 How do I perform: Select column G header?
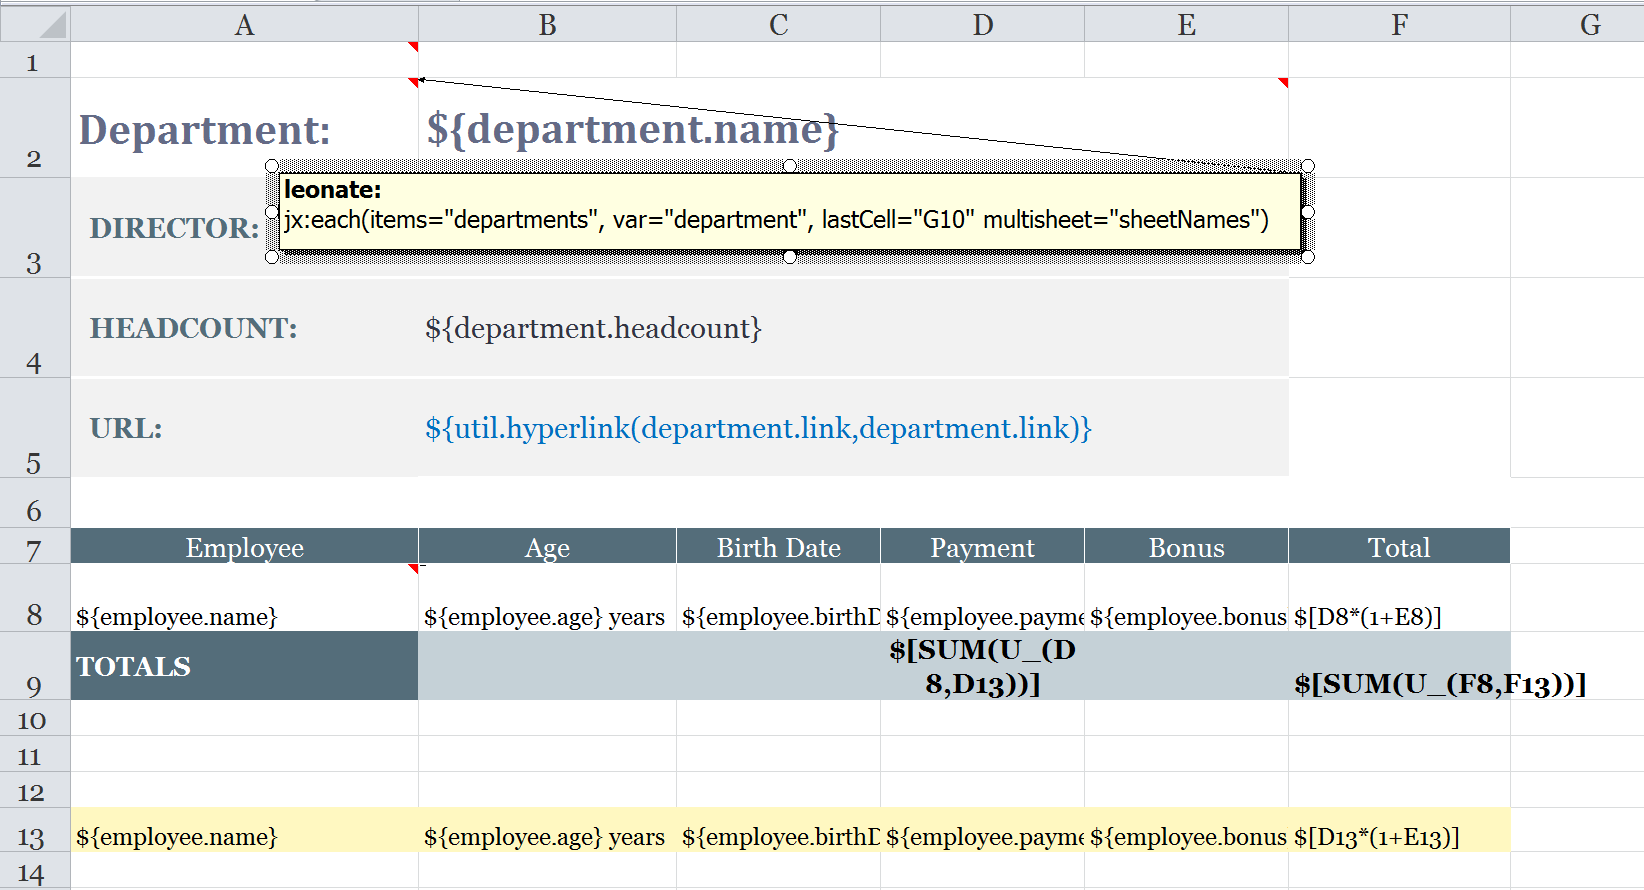coord(1589,25)
